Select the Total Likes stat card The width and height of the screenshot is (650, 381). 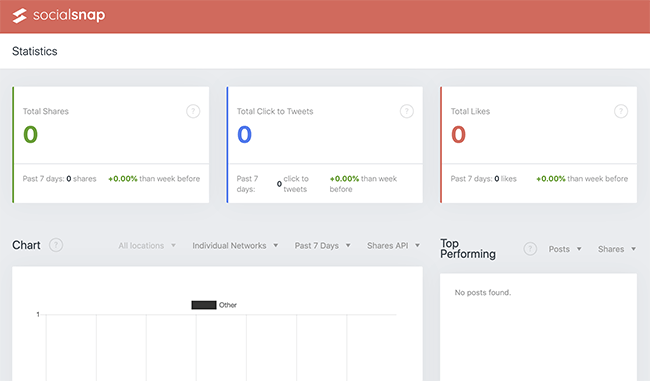[x=538, y=145]
